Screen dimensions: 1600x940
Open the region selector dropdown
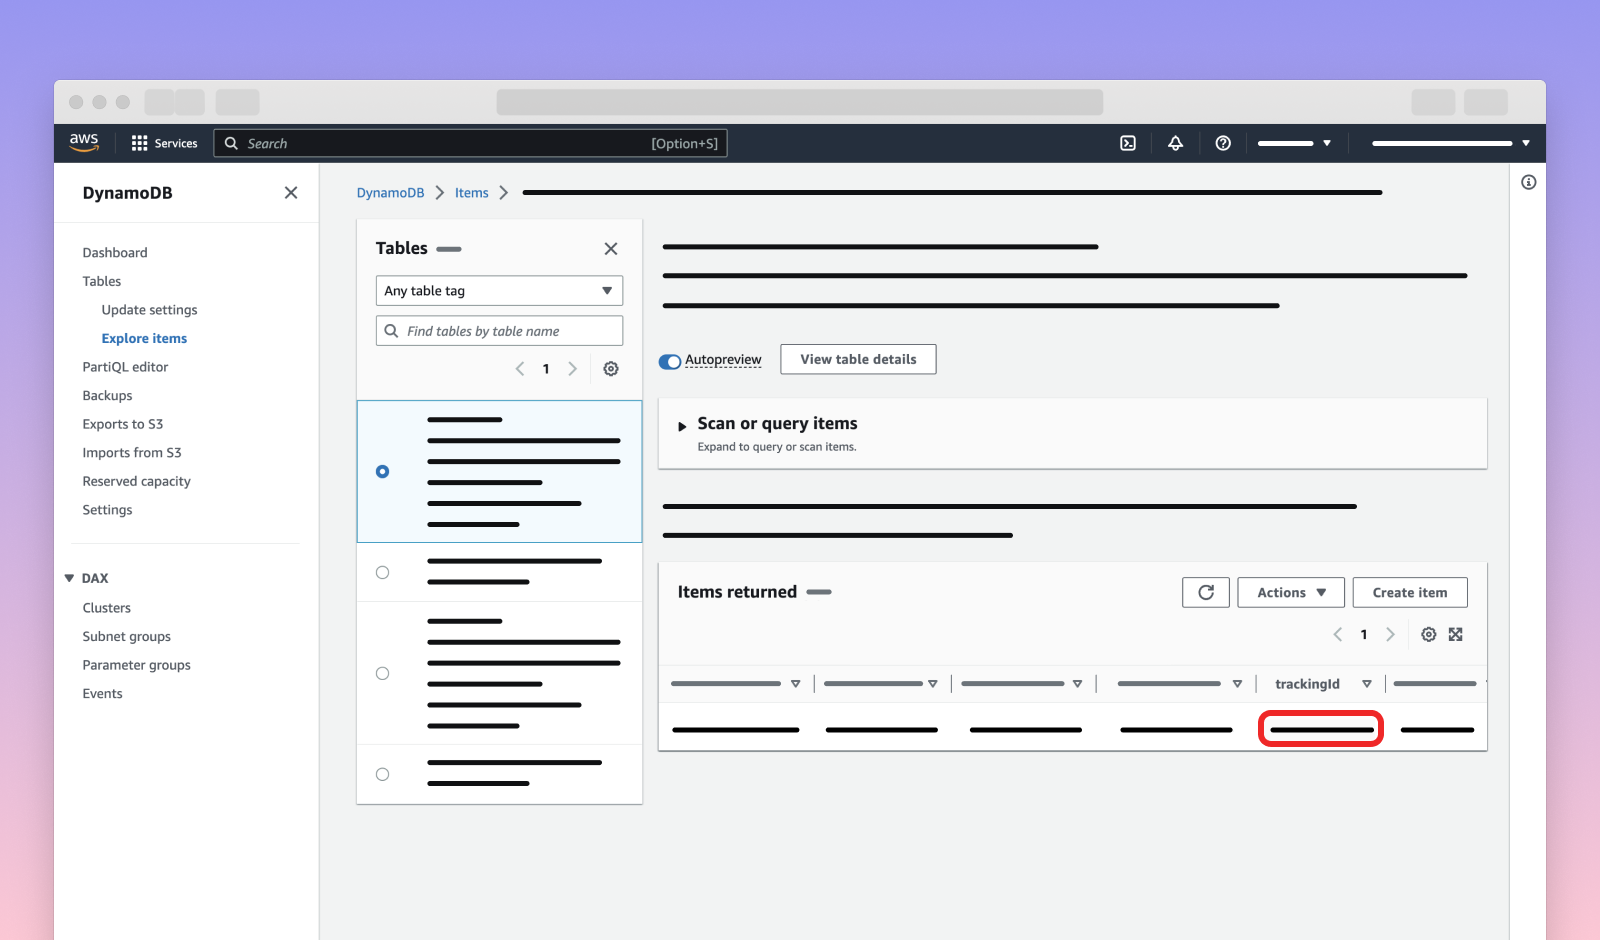[x=1295, y=143]
